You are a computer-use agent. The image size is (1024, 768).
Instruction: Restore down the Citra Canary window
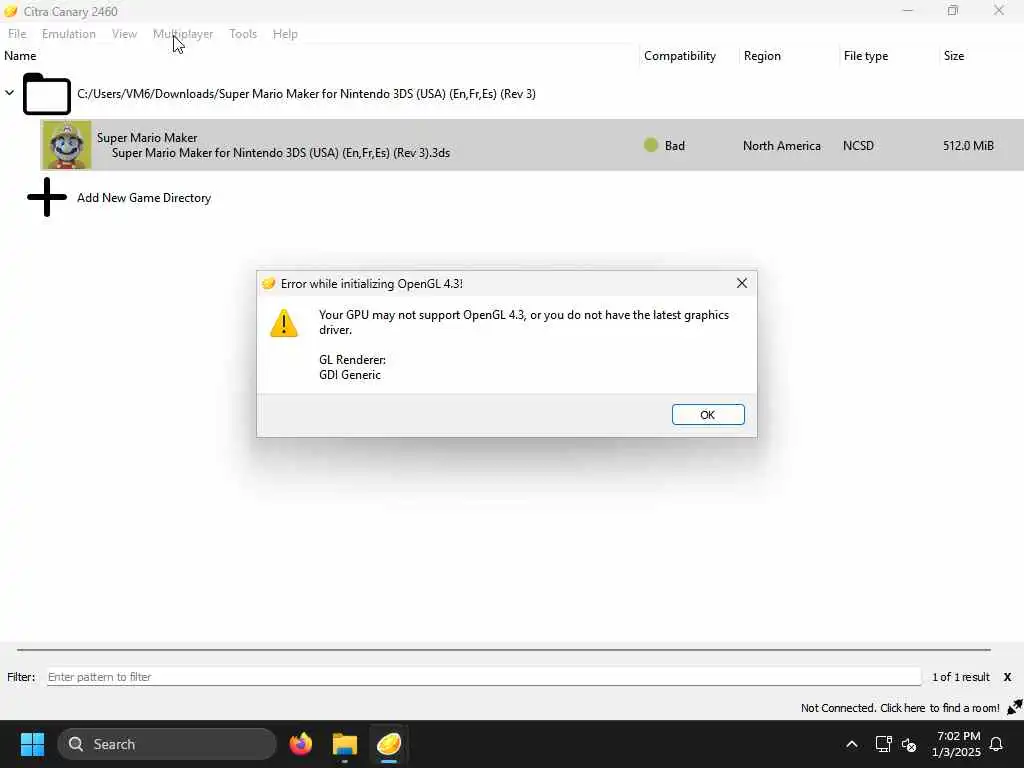click(953, 10)
